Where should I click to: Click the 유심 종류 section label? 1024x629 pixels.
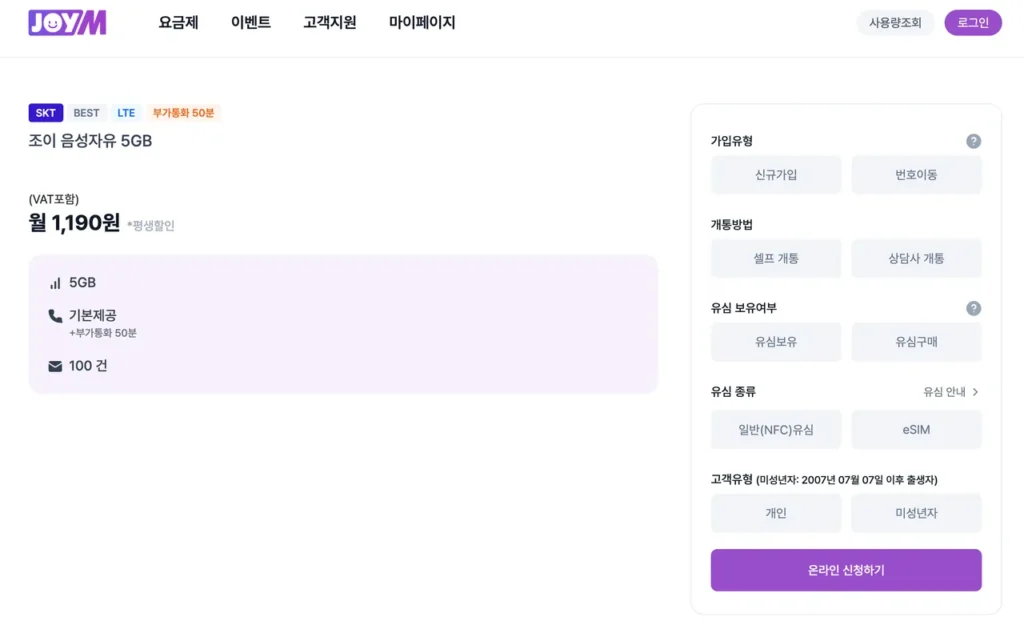point(733,392)
